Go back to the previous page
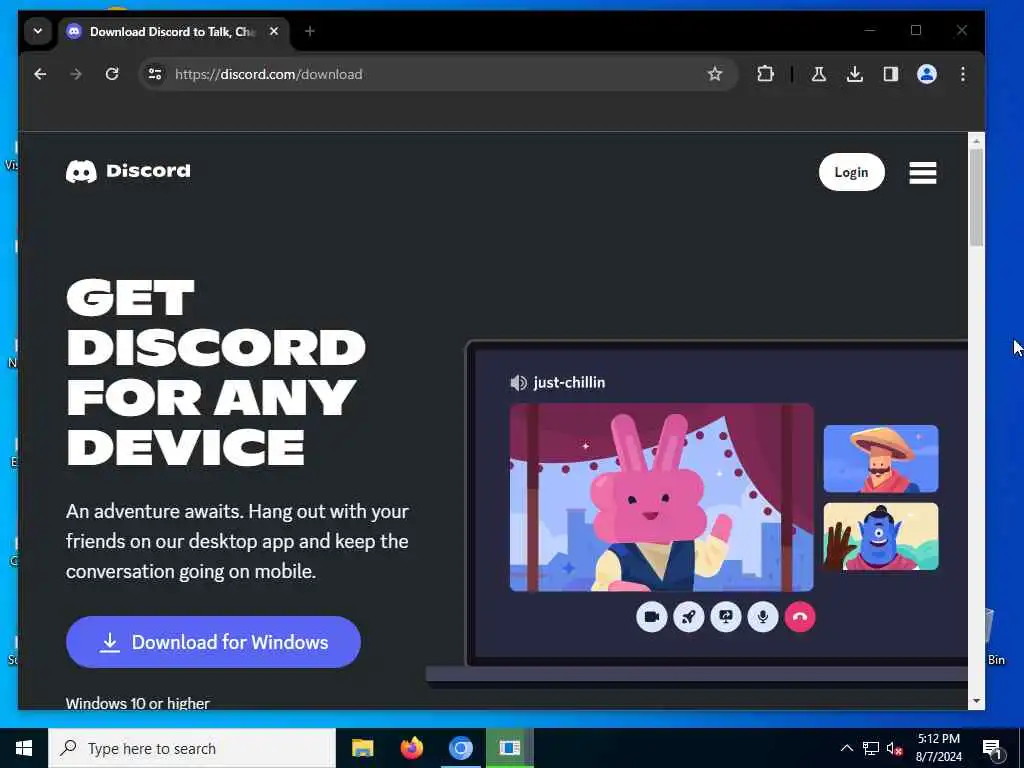The image size is (1024, 768). point(40,74)
